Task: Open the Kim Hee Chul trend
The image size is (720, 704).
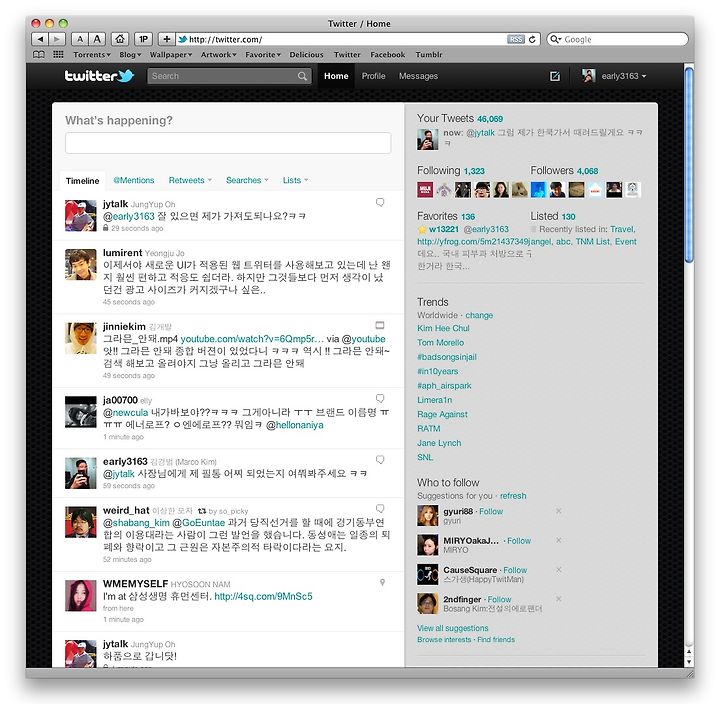Action: pyautogui.click(x=443, y=328)
